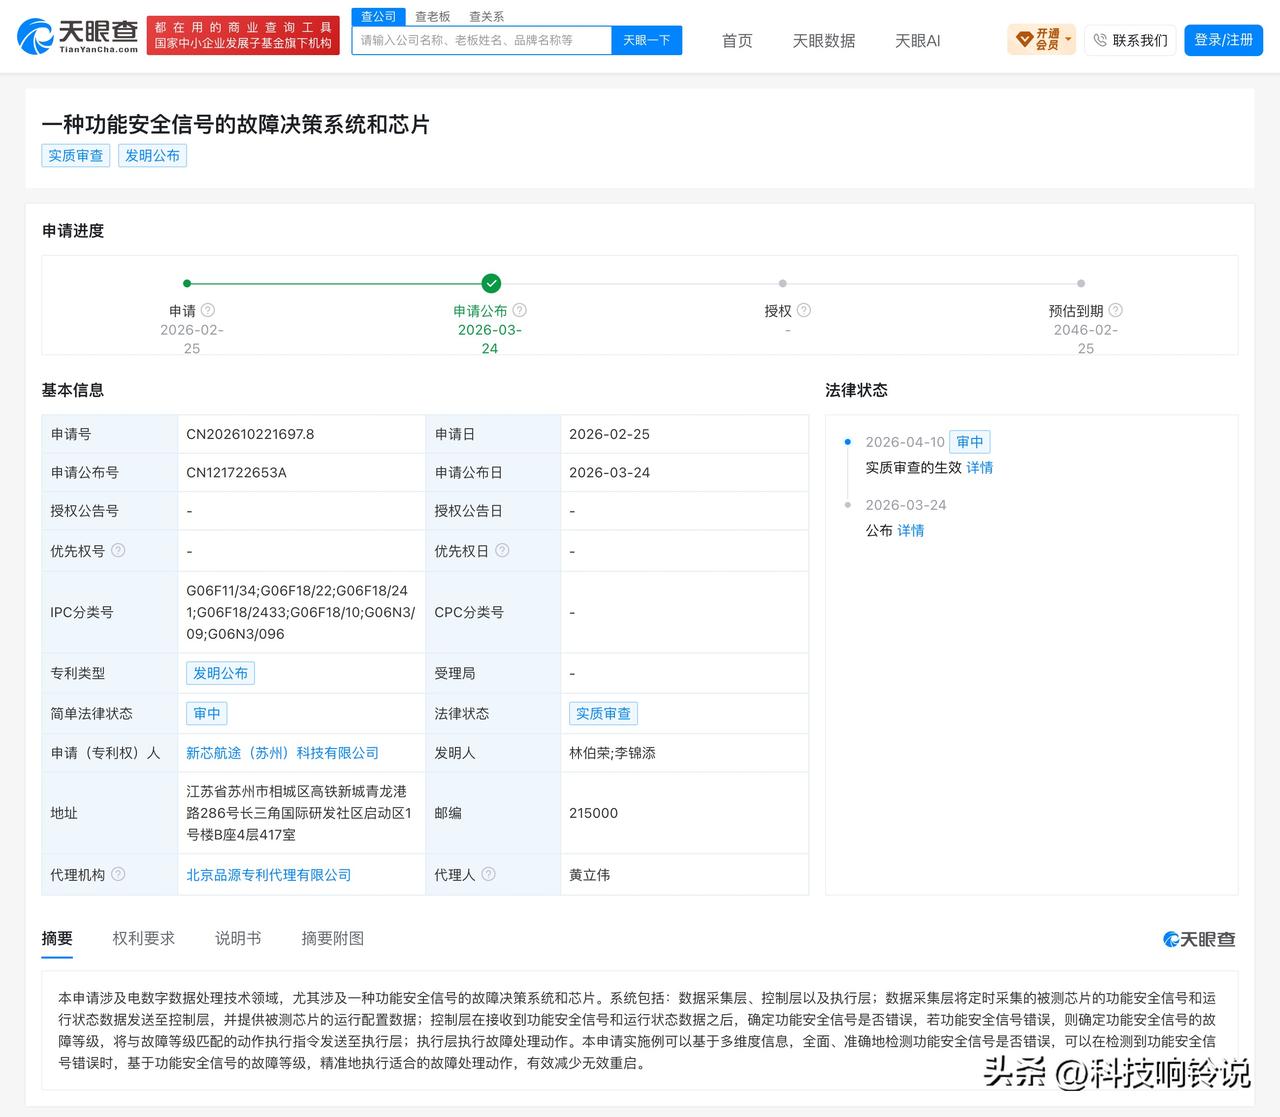Click agent name 黄立伟
Image resolution: width=1280 pixels, height=1117 pixels.
coord(590,875)
